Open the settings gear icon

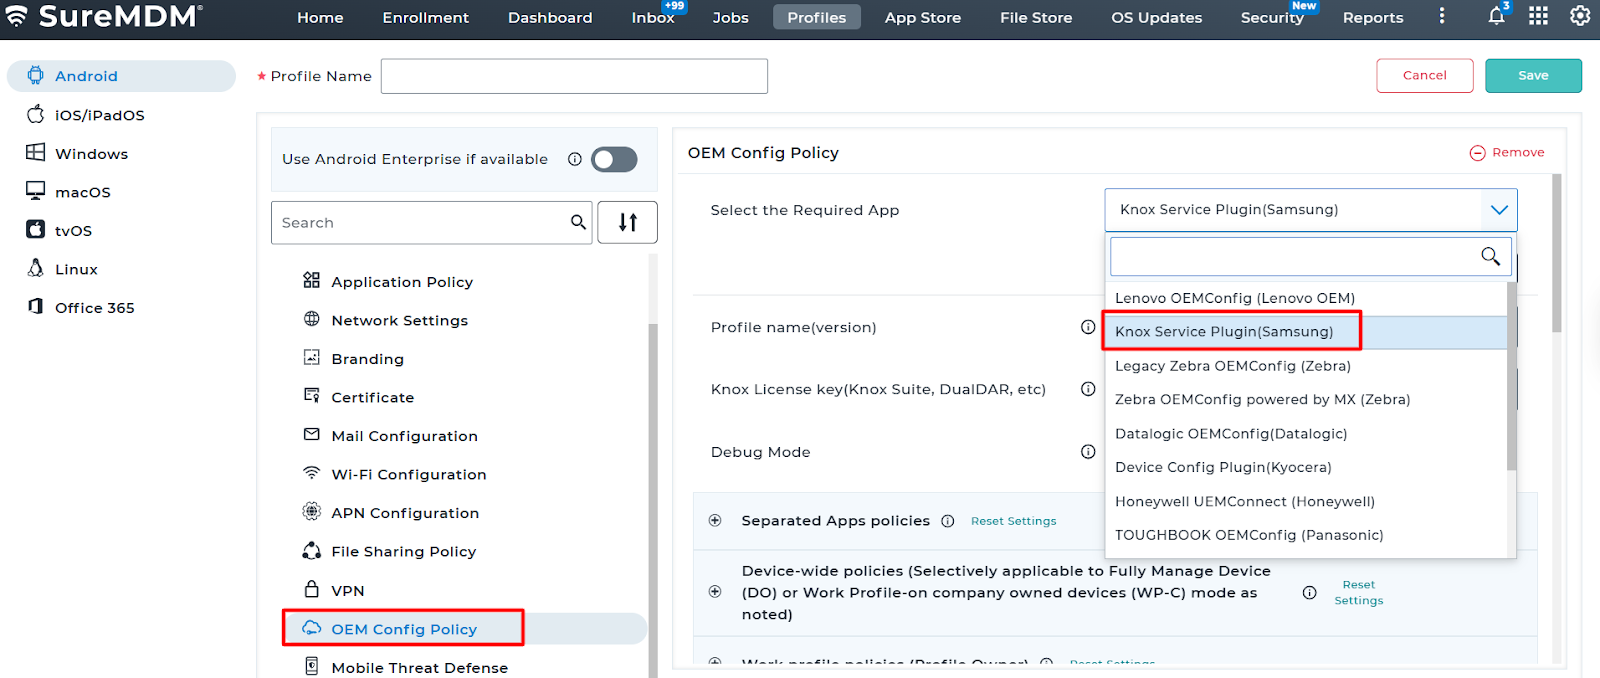click(1580, 16)
